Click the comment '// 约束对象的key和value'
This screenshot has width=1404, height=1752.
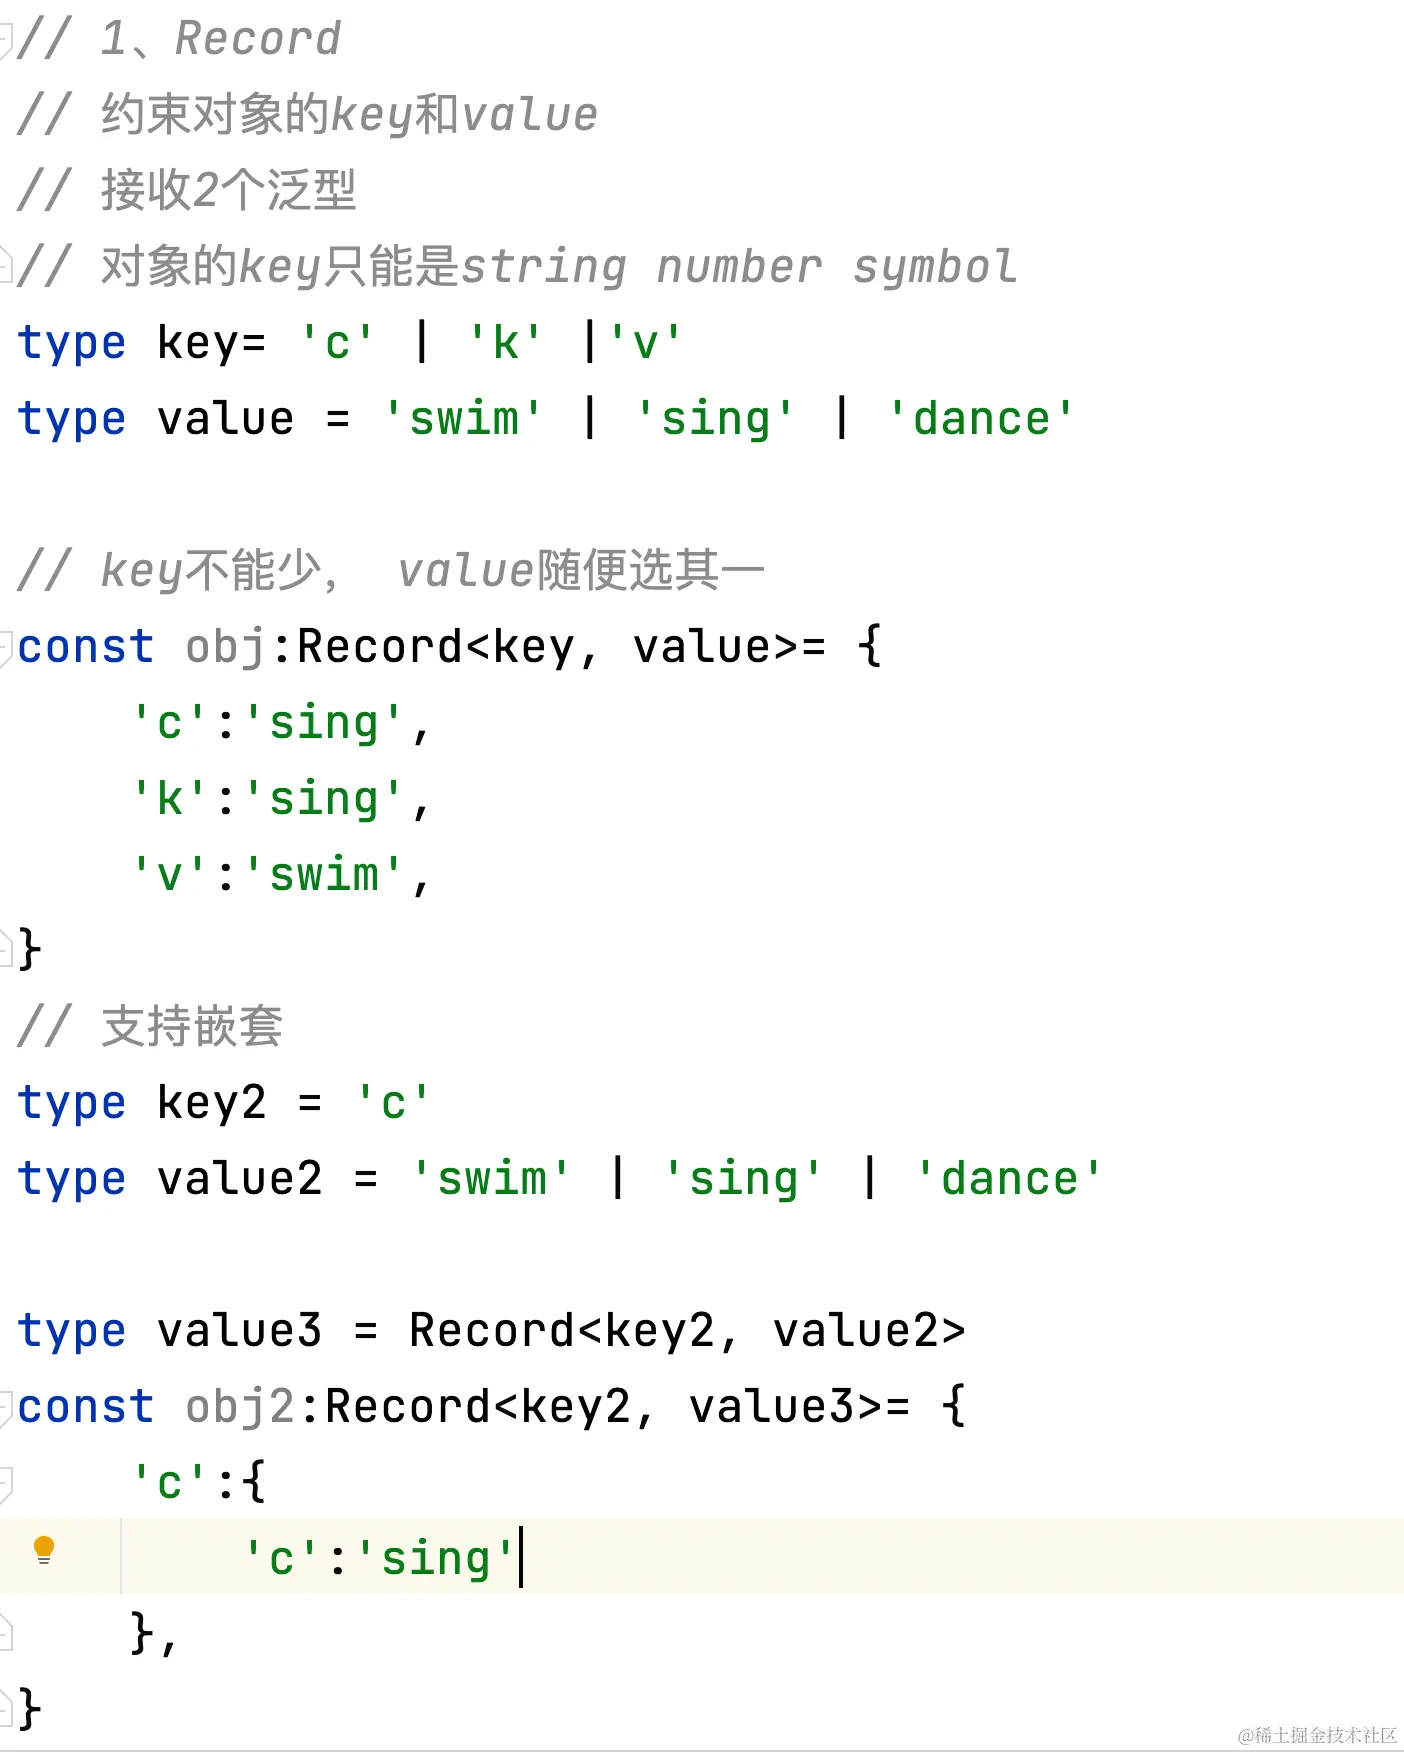(308, 114)
